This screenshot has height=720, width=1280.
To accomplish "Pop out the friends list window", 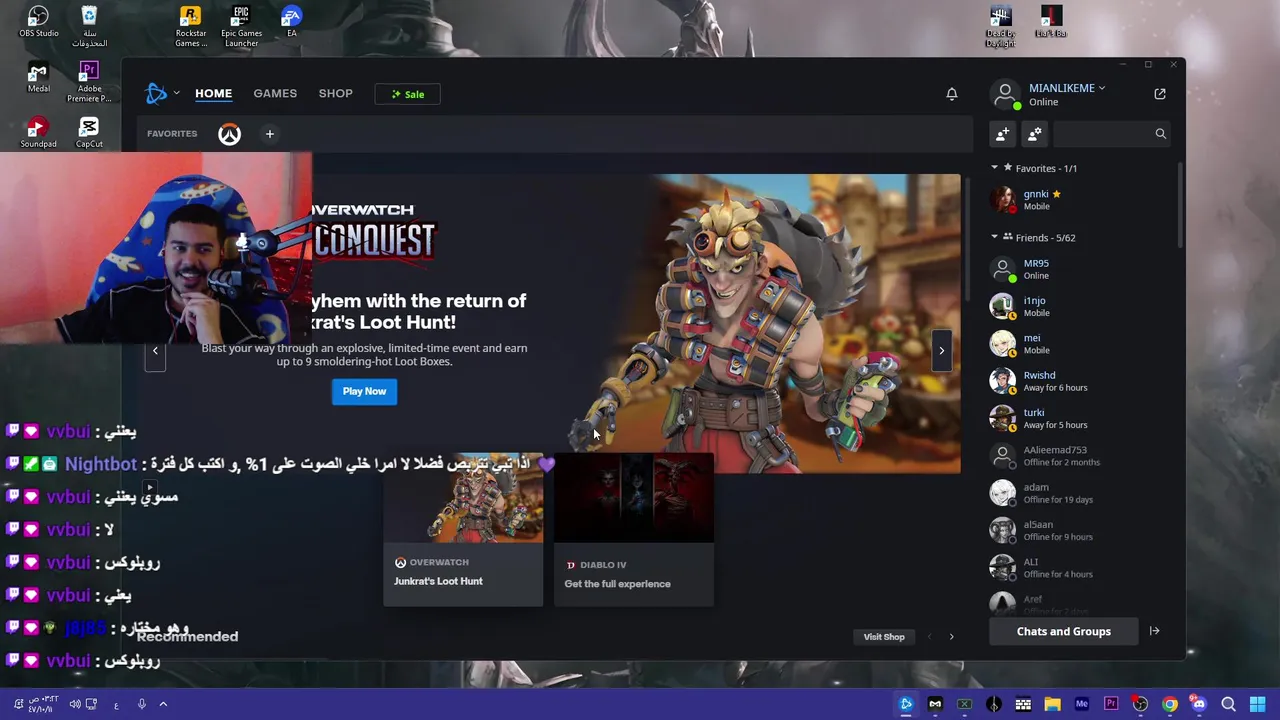I will tap(1160, 94).
